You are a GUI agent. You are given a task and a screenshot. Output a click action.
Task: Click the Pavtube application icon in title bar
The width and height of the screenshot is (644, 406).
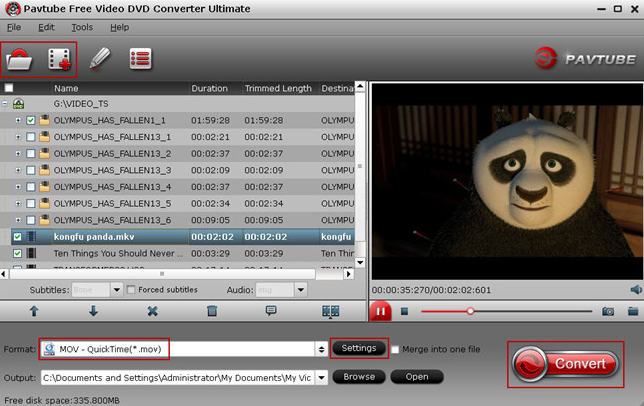click(13, 9)
